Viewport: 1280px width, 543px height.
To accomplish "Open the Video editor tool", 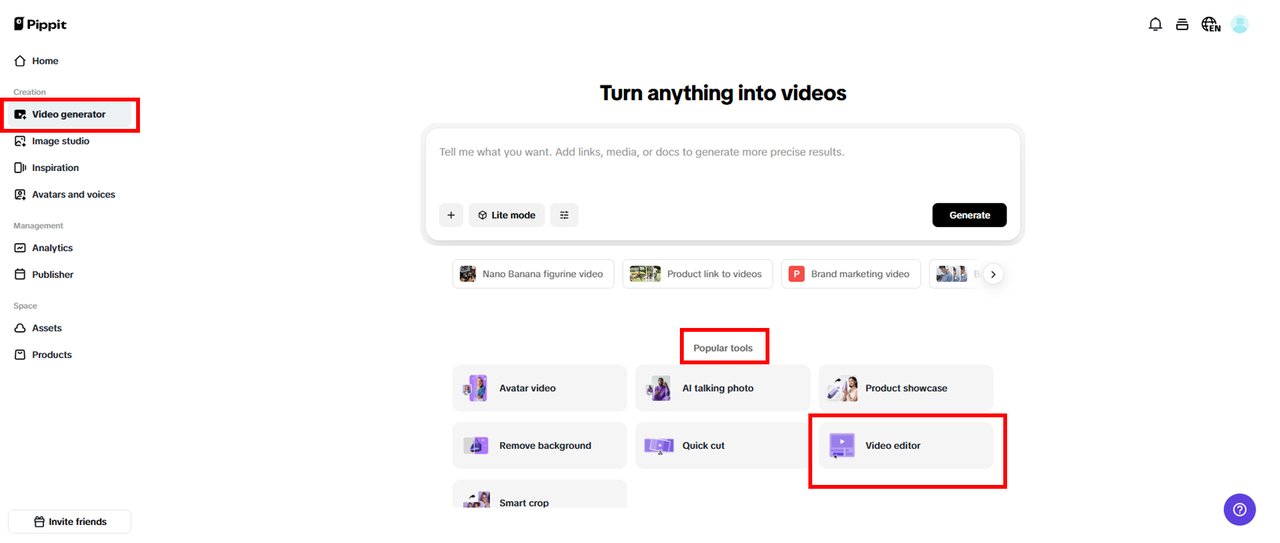I will coord(905,446).
